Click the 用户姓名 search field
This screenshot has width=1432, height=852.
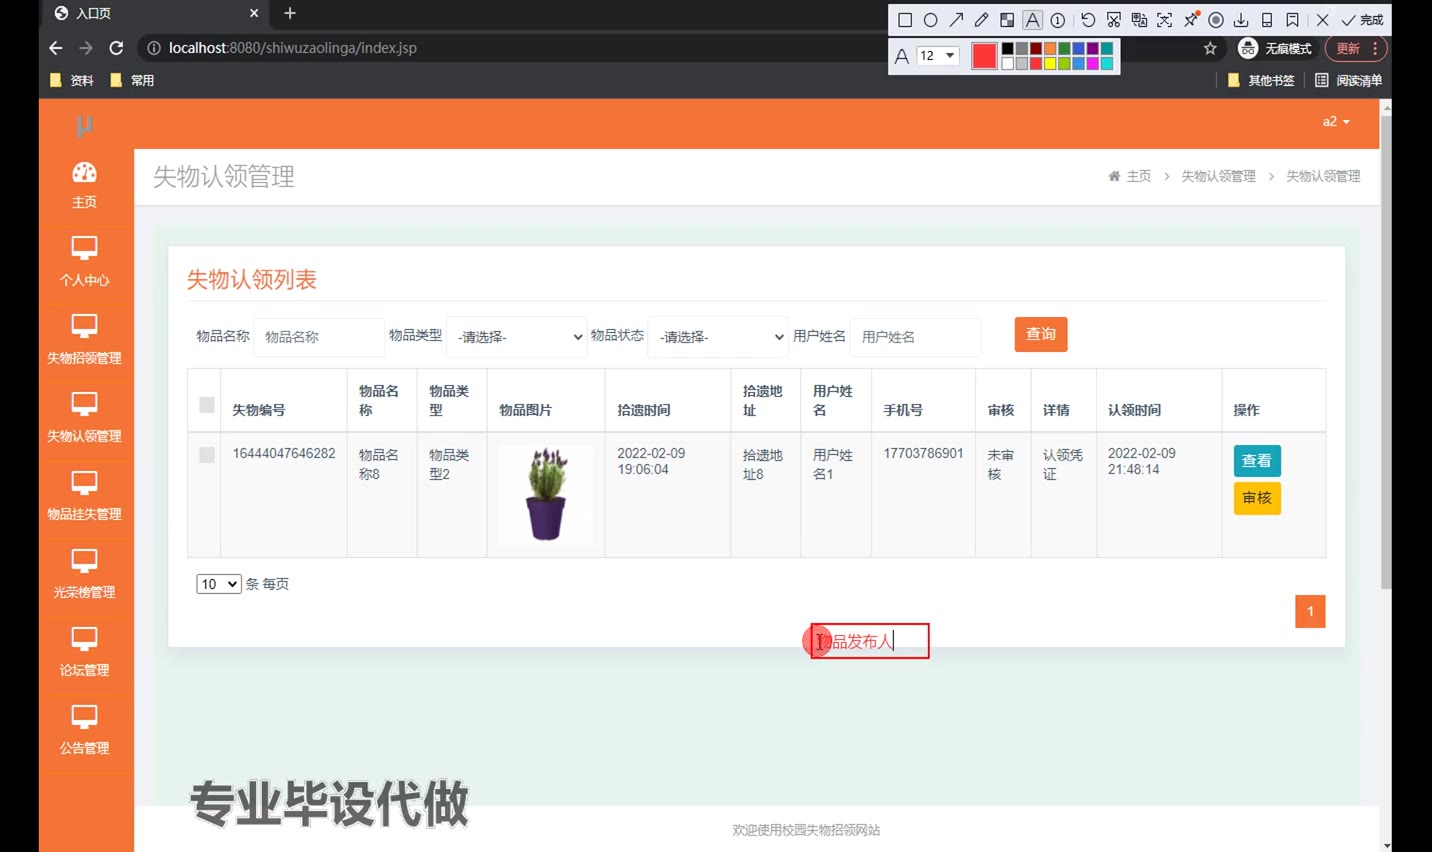pyautogui.click(x=915, y=337)
